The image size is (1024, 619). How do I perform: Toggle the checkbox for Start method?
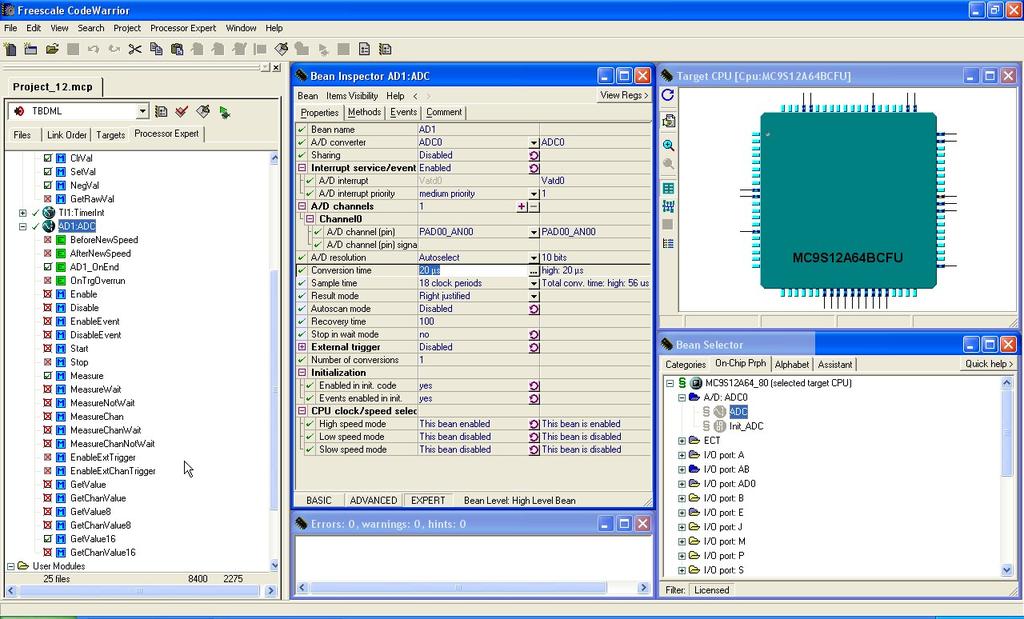coord(48,348)
